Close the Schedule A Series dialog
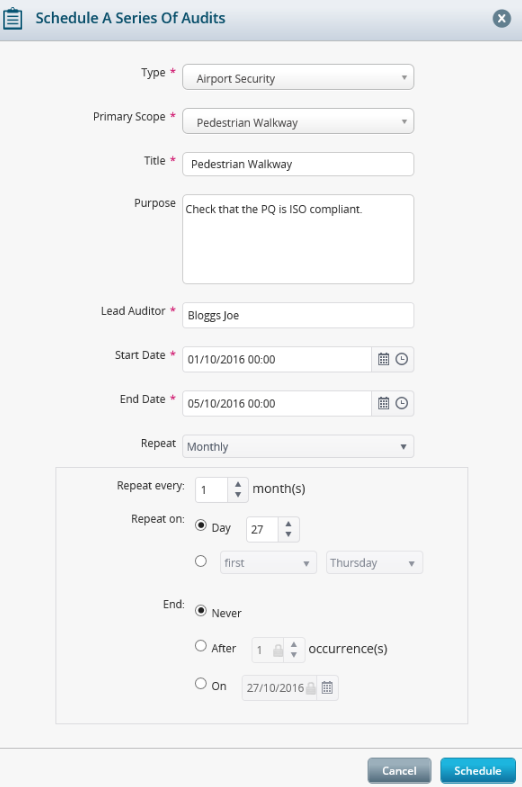The height and width of the screenshot is (787, 522). pyautogui.click(x=501, y=19)
